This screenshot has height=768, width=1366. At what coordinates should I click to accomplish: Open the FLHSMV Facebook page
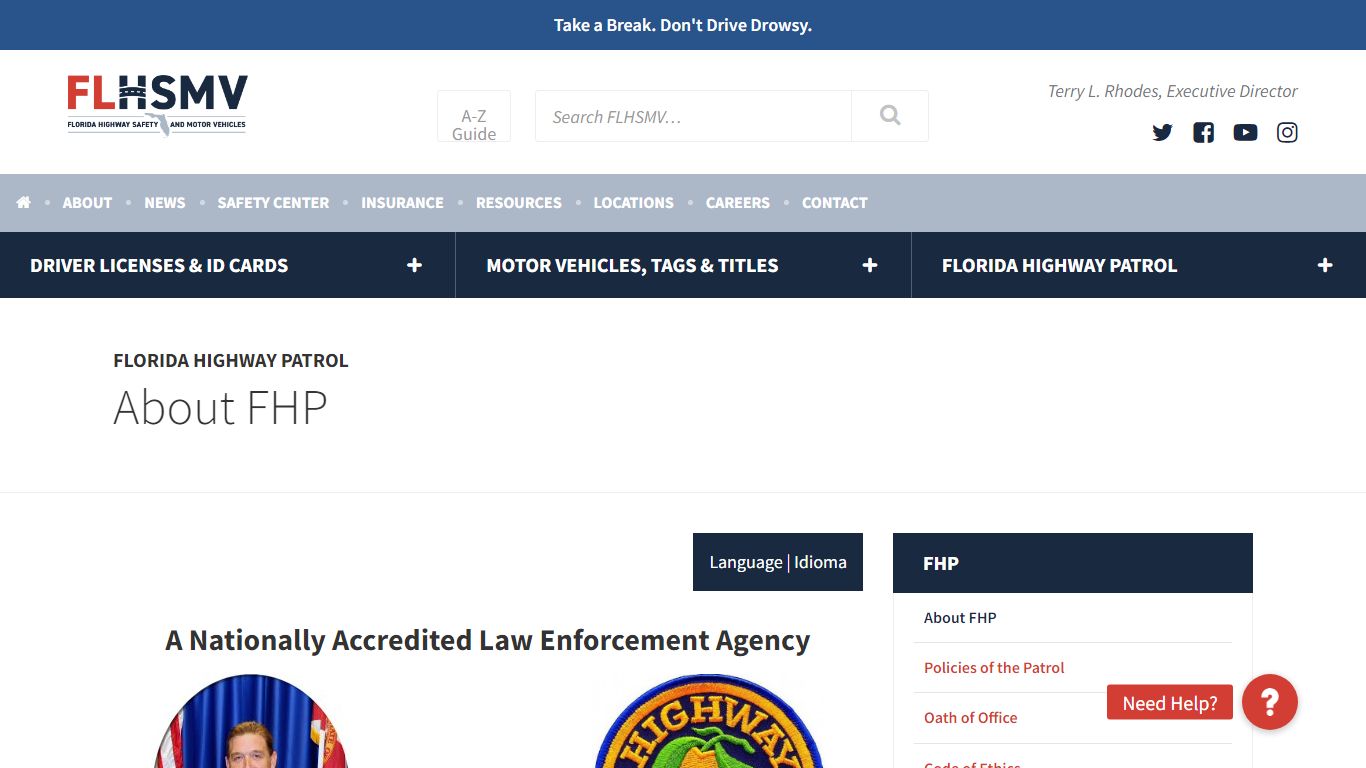click(x=1204, y=132)
